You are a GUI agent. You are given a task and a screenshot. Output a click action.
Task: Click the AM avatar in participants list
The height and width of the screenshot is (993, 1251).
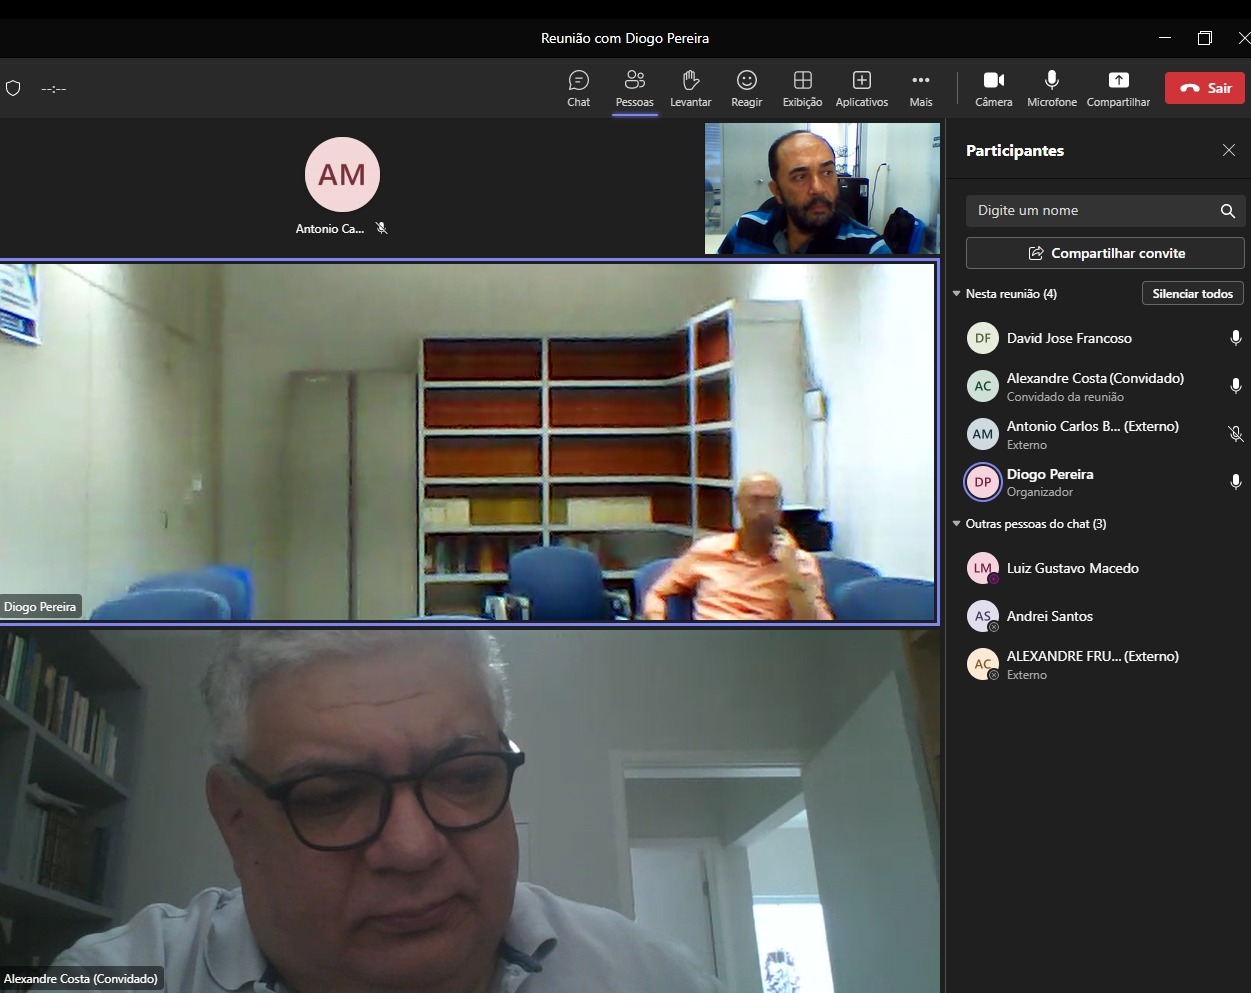[x=982, y=434]
